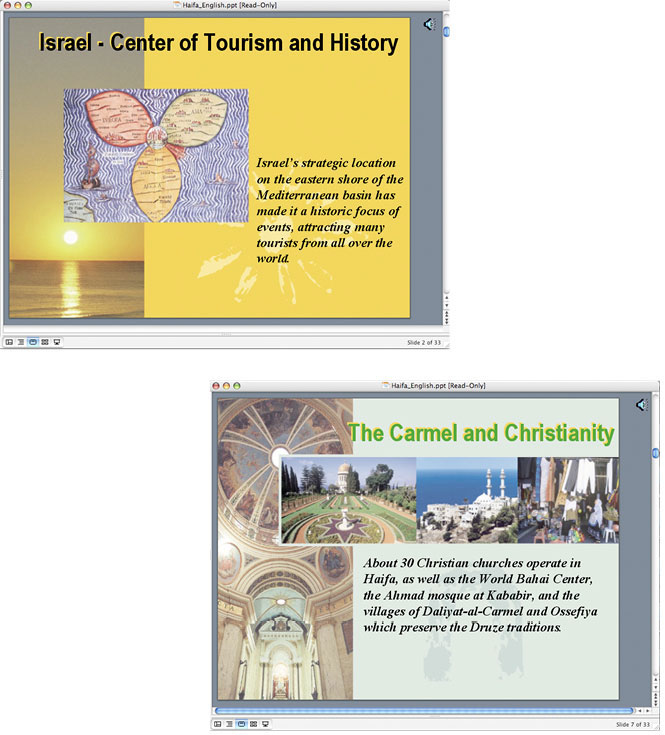Select the title "Israel - Center of Tourism and History"
The height and width of the screenshot is (735, 665).
tap(218, 43)
